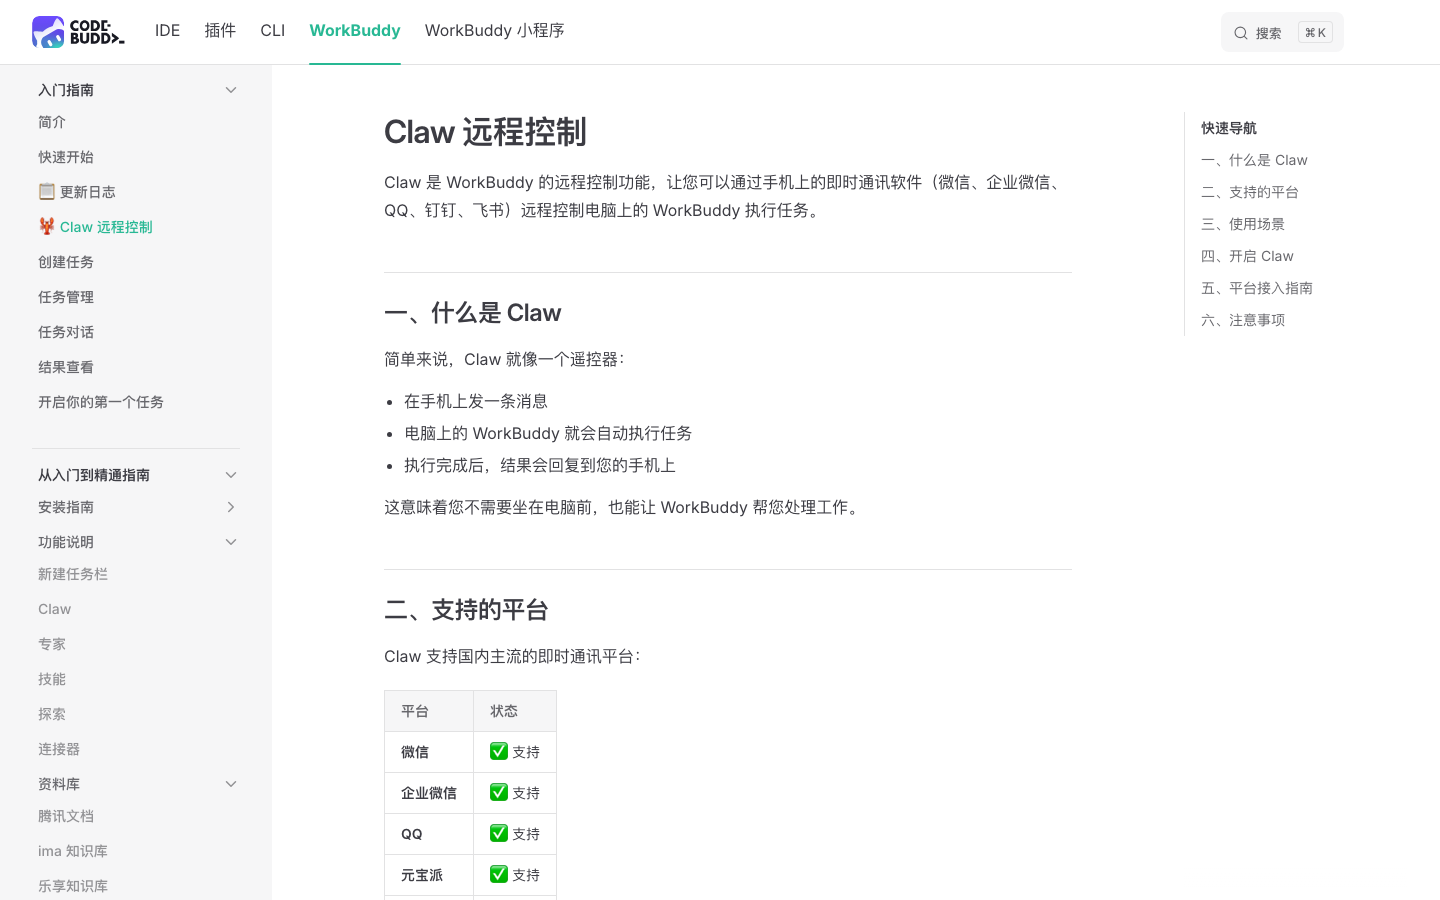This screenshot has height=900, width=1440.
Task: Click the calendar icon beside 更新日志
Action: (x=47, y=191)
